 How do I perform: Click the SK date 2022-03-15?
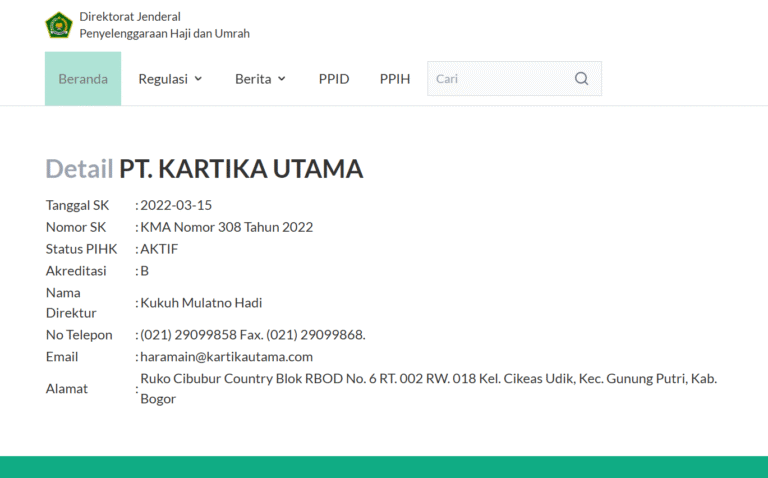click(176, 205)
